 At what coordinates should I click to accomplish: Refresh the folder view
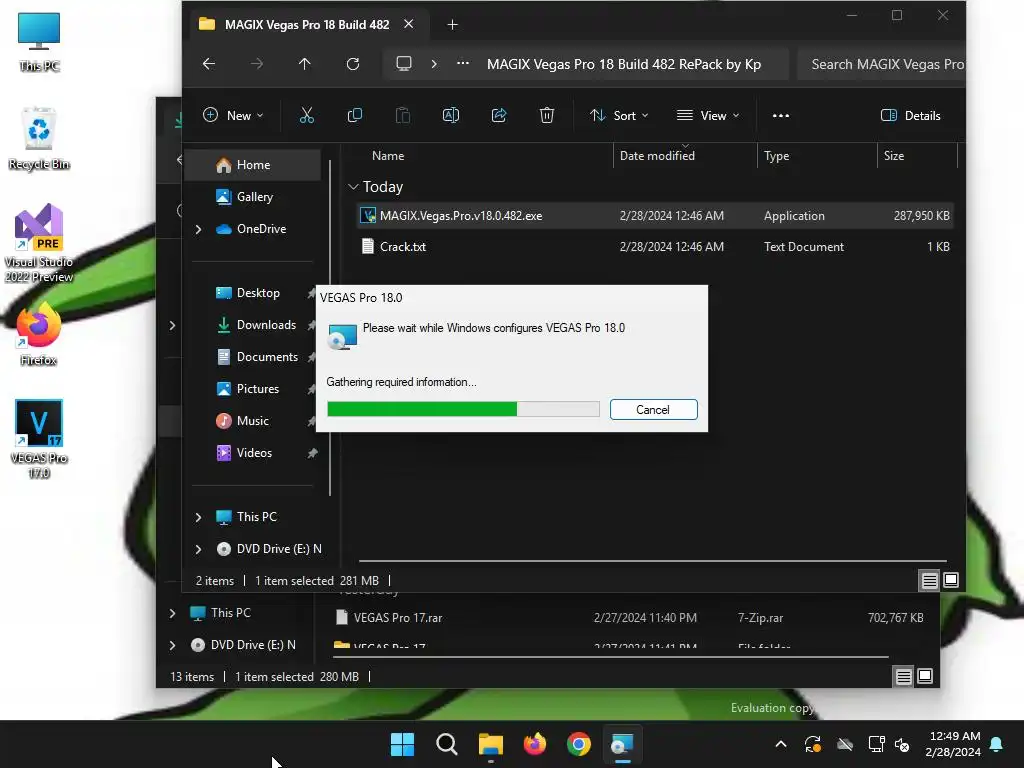click(353, 64)
